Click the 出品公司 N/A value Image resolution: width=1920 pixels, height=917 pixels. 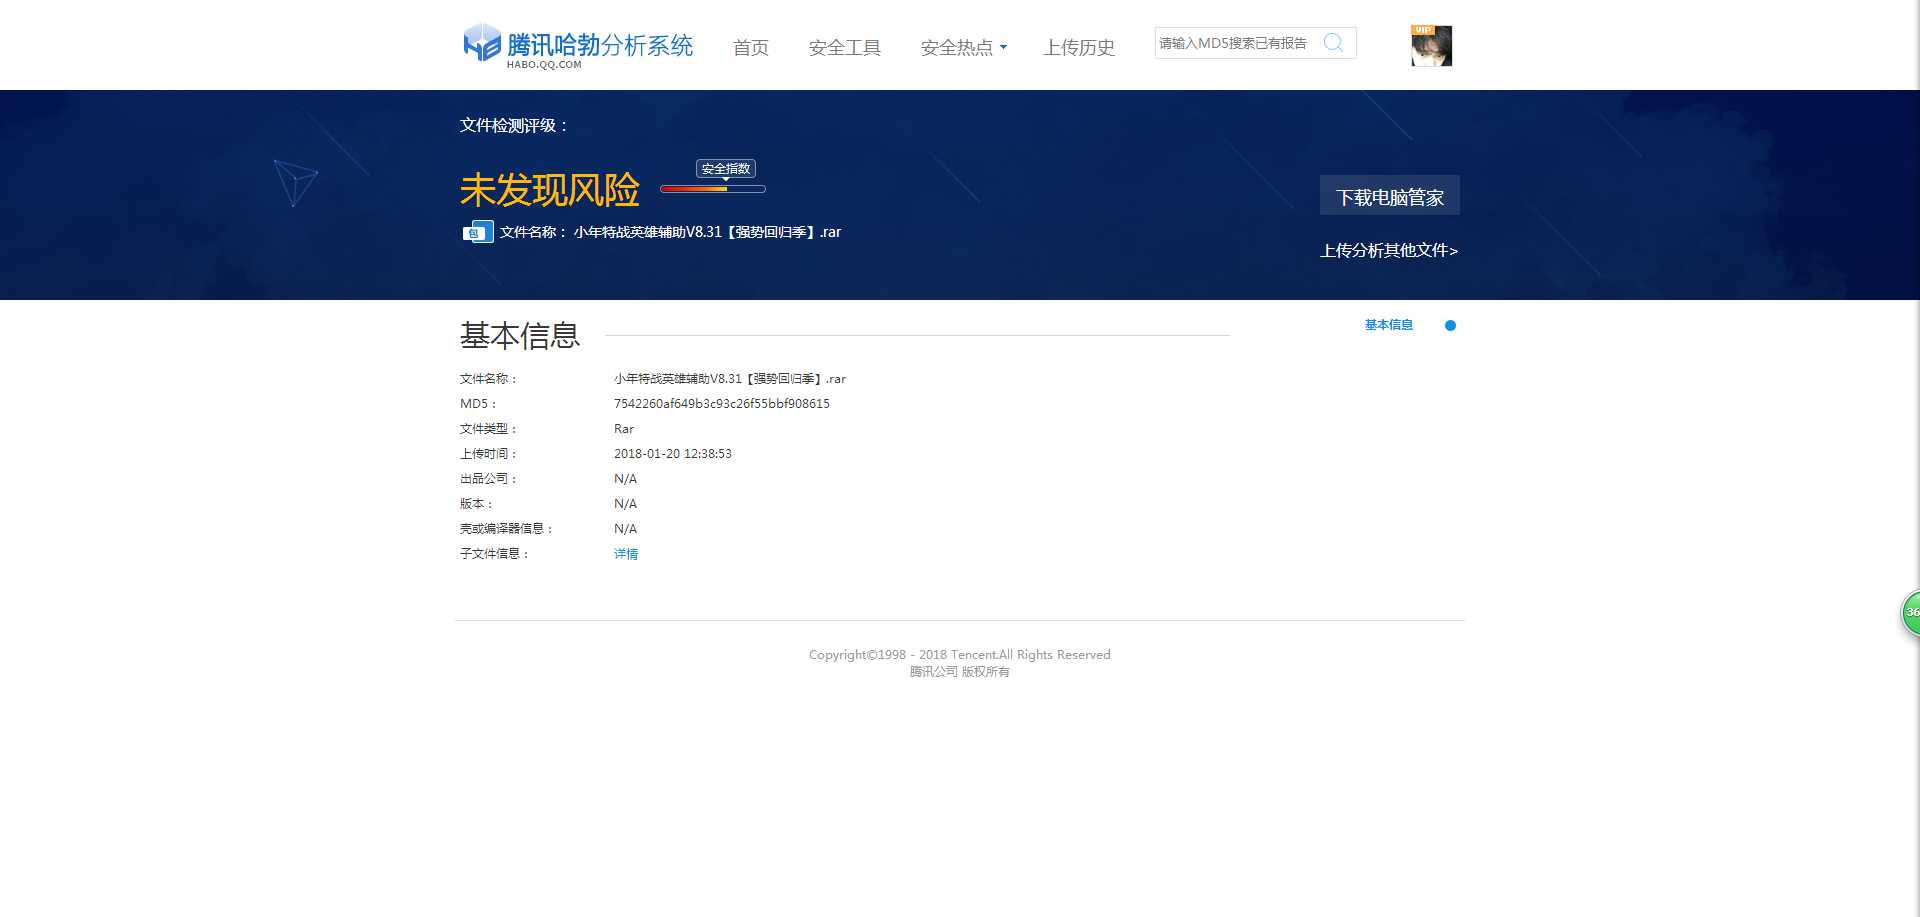point(626,479)
